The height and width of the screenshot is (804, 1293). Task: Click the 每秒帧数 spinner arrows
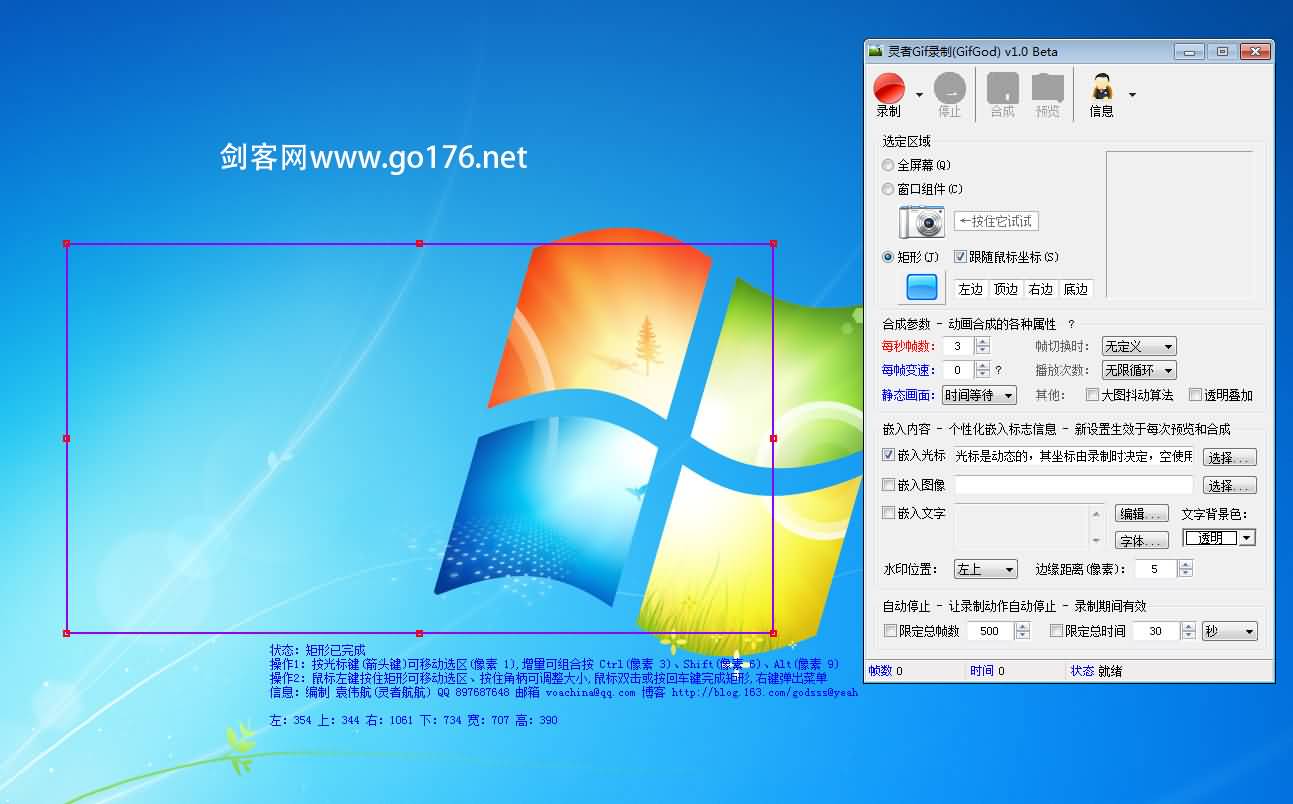[x=982, y=346]
